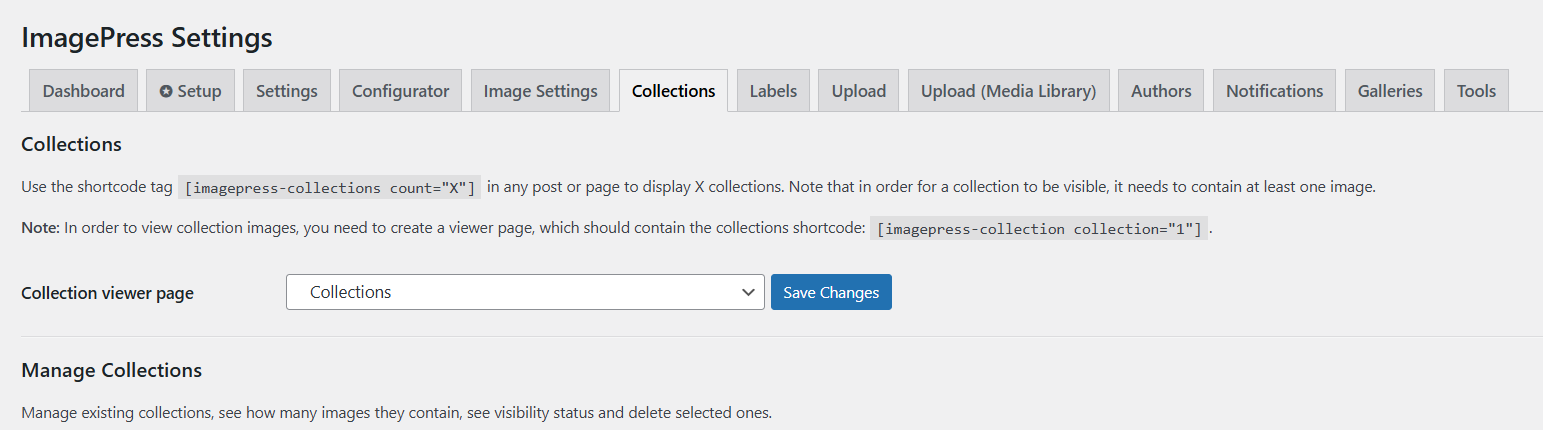
Task: Click the star icon on Setup tab
Action: pos(166,91)
